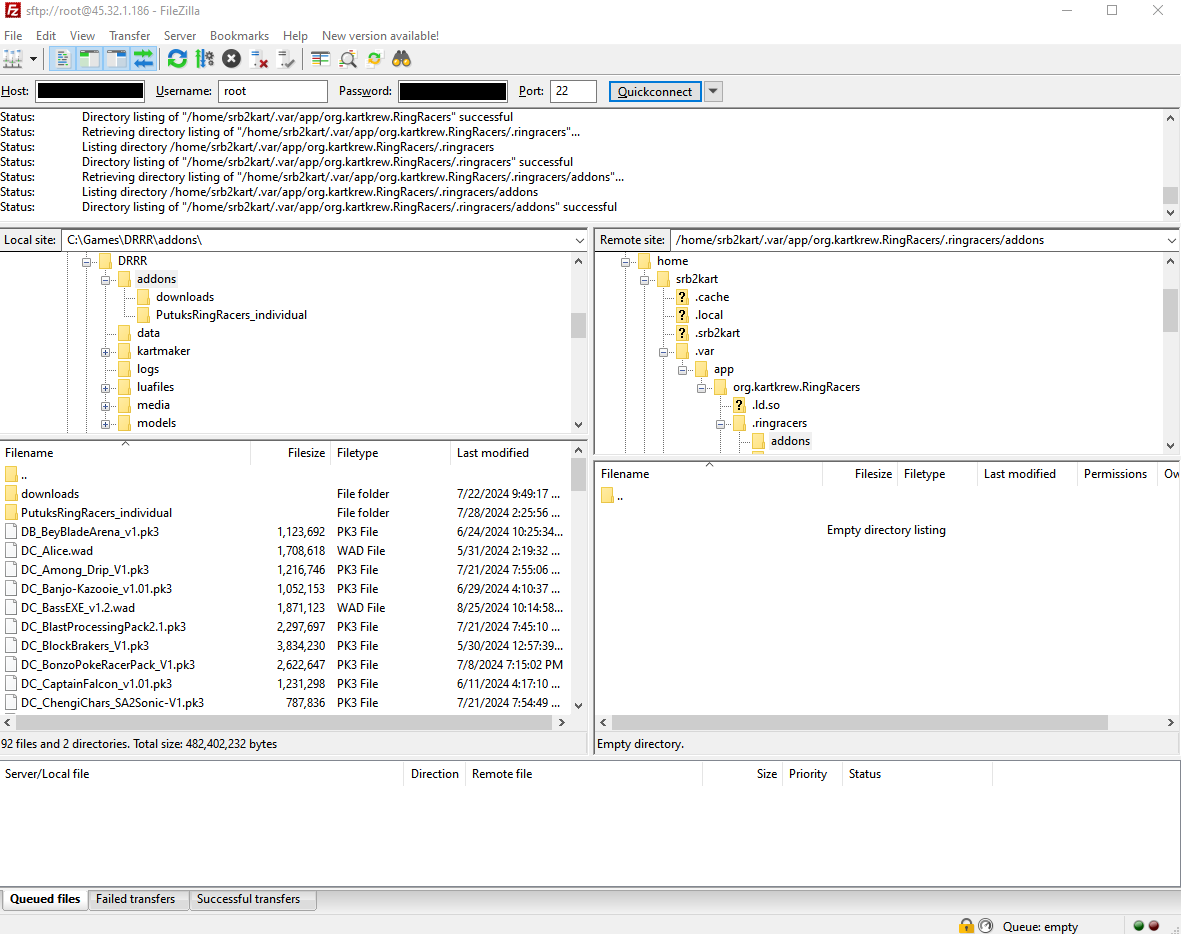Select DC_Alice.wad file

[x=57, y=551]
